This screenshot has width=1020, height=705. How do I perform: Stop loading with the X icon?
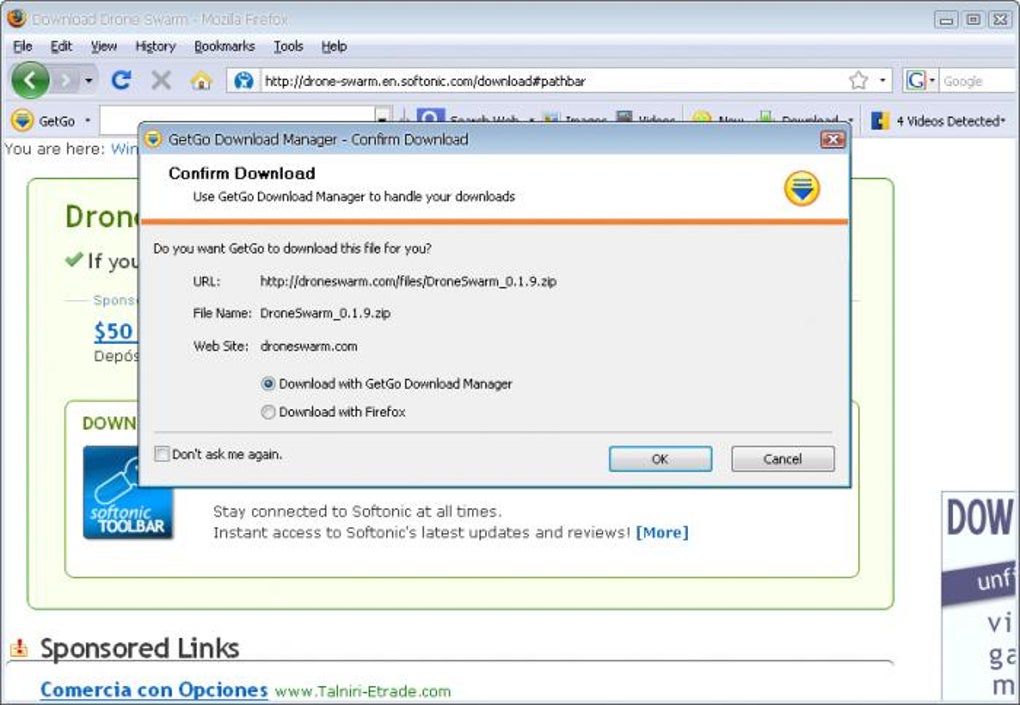pos(161,81)
